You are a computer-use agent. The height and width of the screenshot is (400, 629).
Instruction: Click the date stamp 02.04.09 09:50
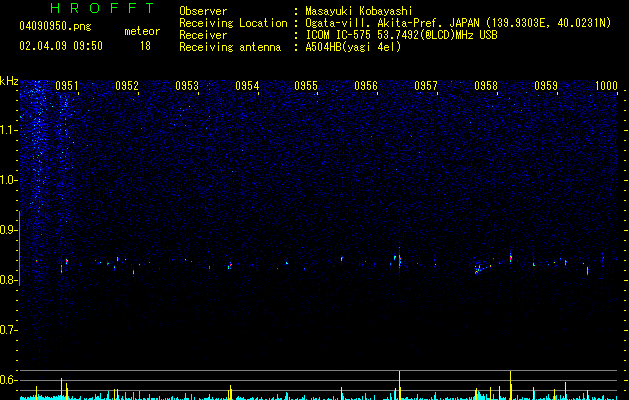click(61, 46)
